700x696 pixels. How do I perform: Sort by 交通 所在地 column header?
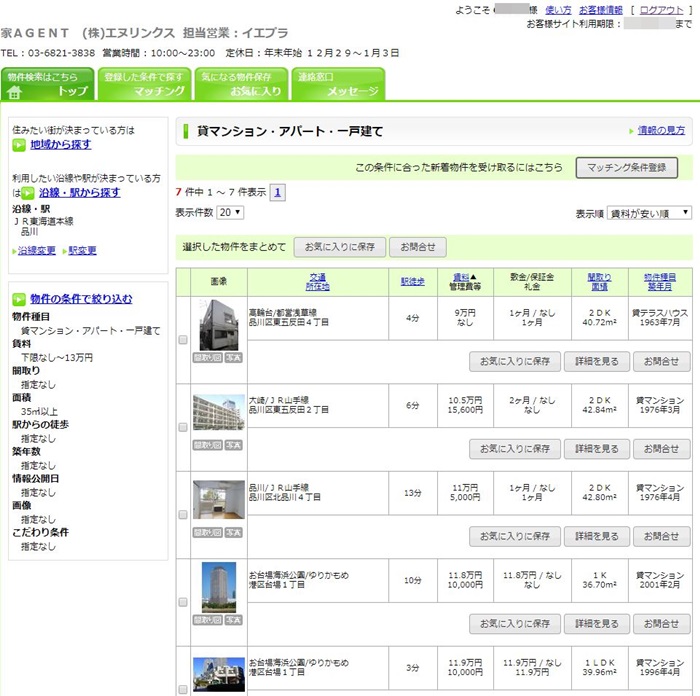click(317, 282)
